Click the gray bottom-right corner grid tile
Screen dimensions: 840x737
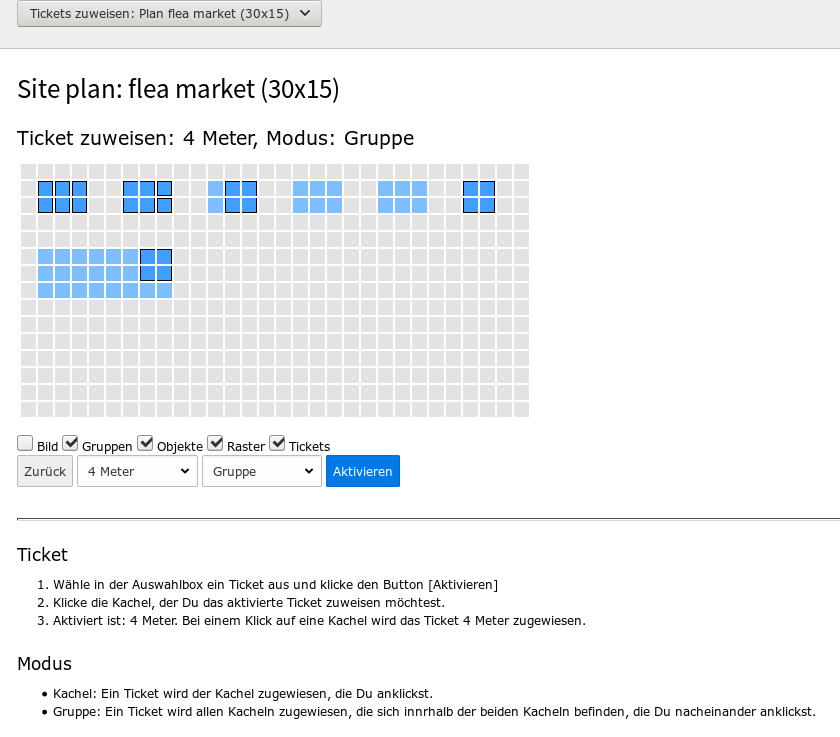coord(522,410)
